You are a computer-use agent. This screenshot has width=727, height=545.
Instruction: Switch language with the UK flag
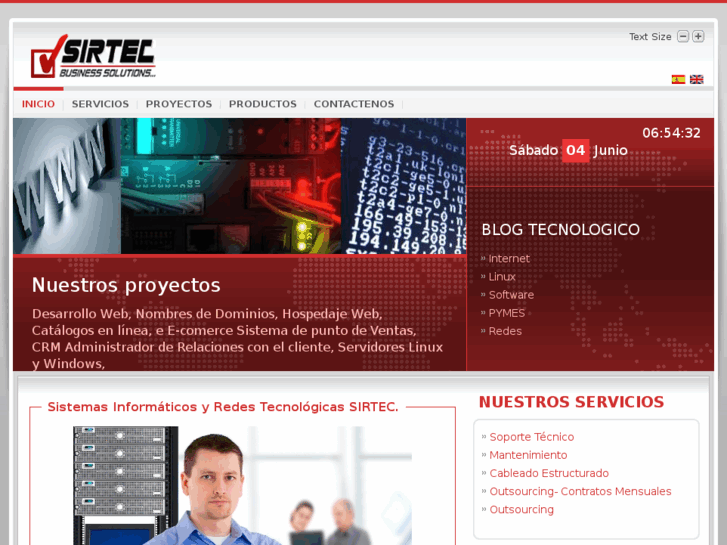pos(696,79)
